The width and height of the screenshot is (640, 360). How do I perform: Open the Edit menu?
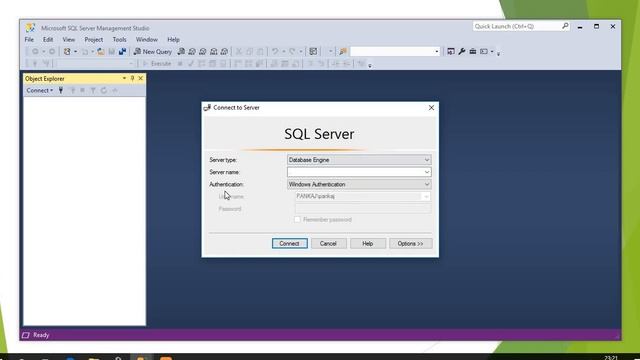point(48,40)
